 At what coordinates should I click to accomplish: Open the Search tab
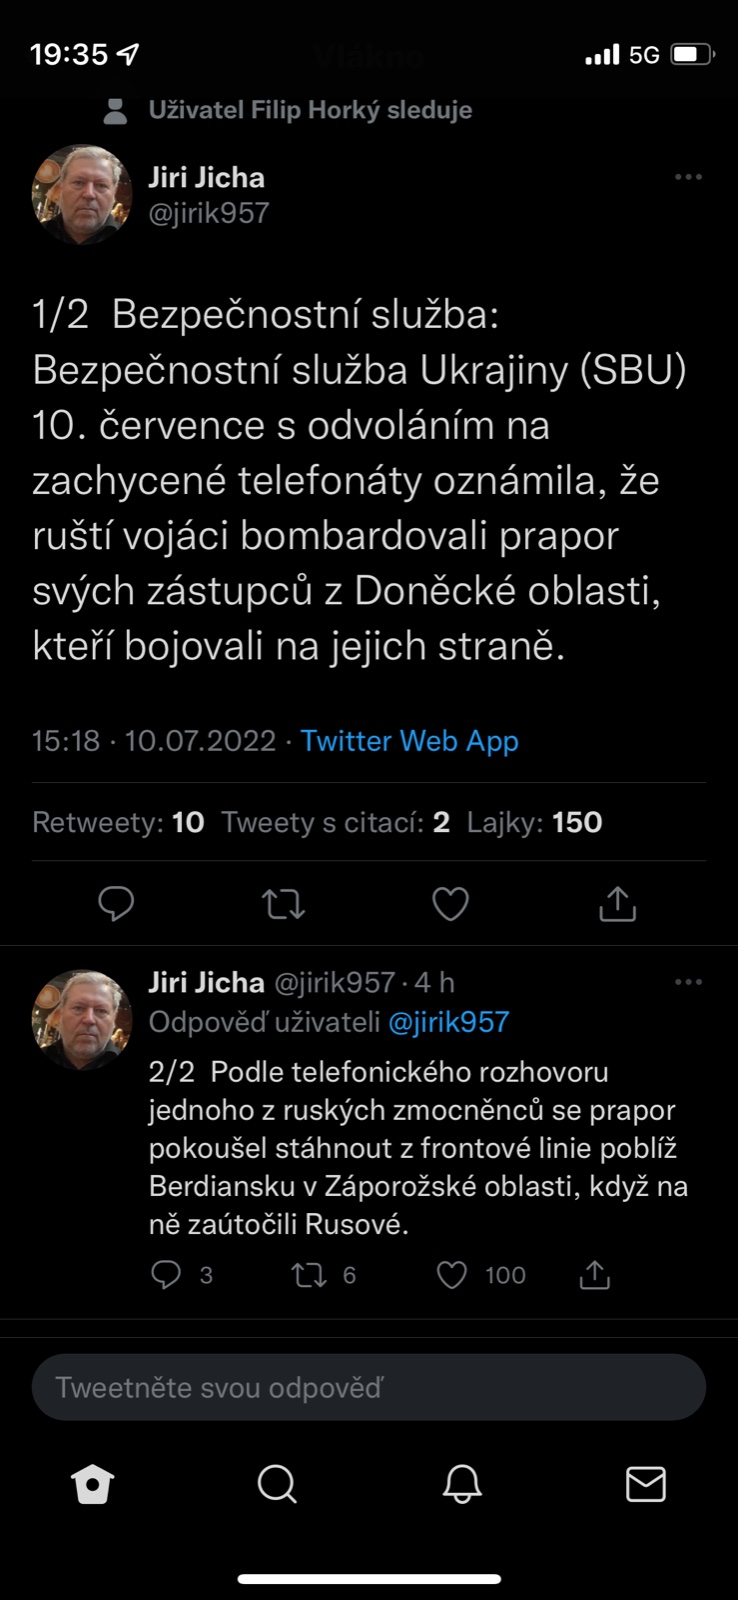click(x=277, y=1485)
